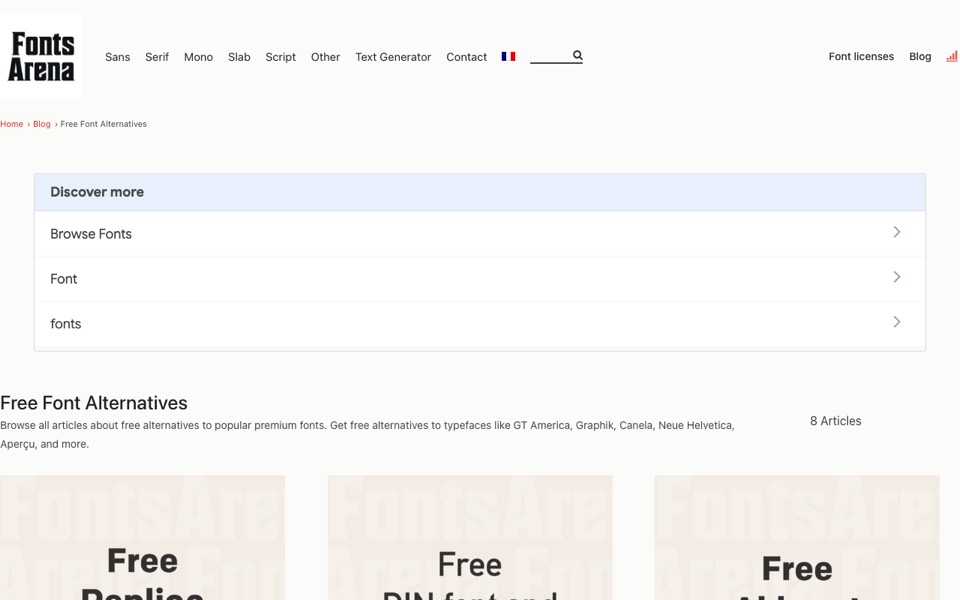This screenshot has height=600, width=960.
Task: Click the Free Font Alternatives heading
Action: pos(94,403)
